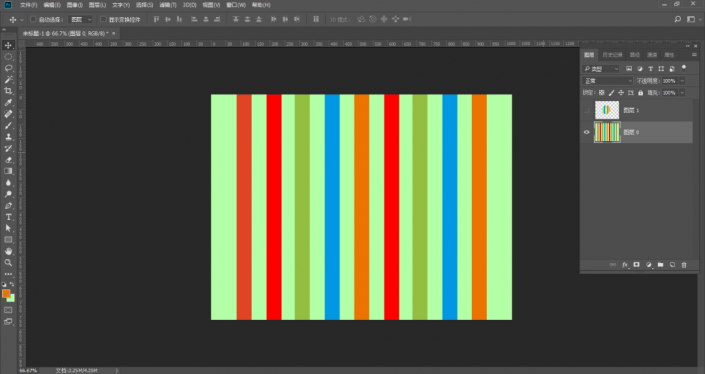Image resolution: width=705 pixels, height=374 pixels.
Task: Reset default foreground and background colors
Action: tap(4, 285)
